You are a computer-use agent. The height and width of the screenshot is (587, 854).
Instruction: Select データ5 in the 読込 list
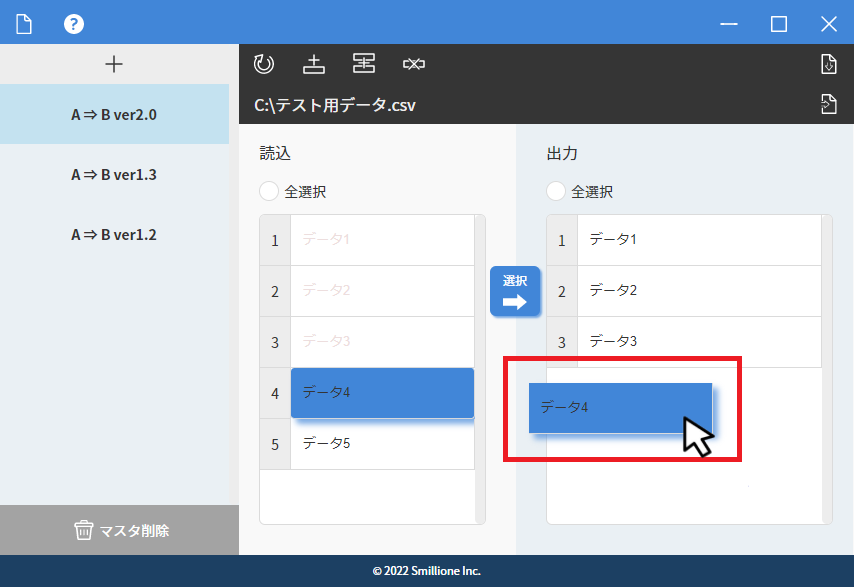(x=382, y=443)
